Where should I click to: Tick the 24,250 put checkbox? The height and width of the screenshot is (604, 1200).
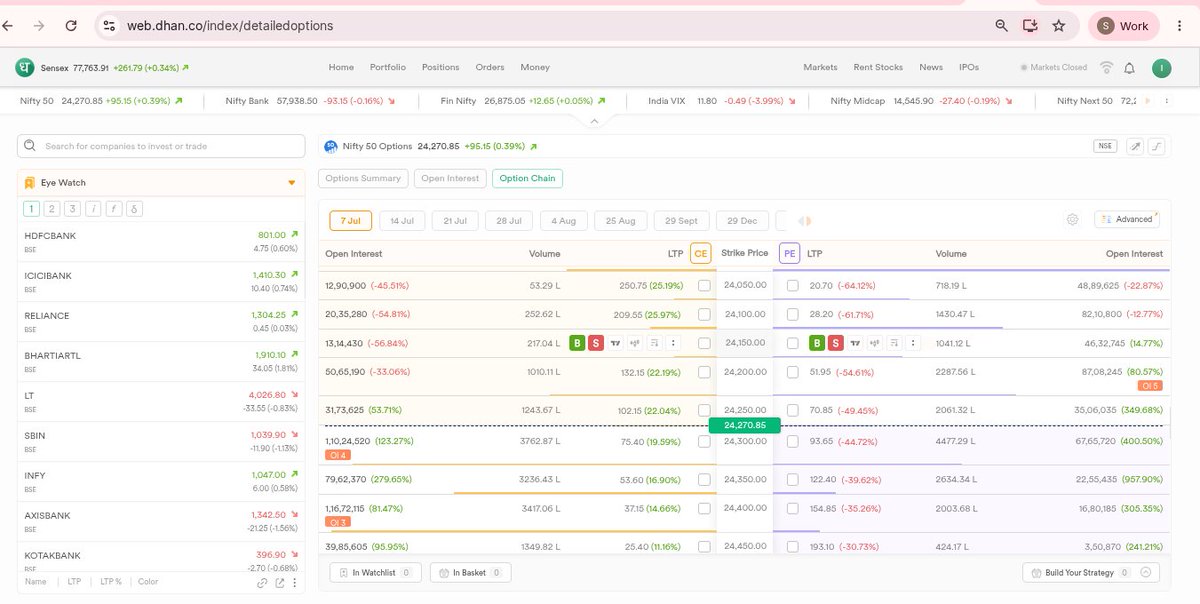(x=793, y=410)
